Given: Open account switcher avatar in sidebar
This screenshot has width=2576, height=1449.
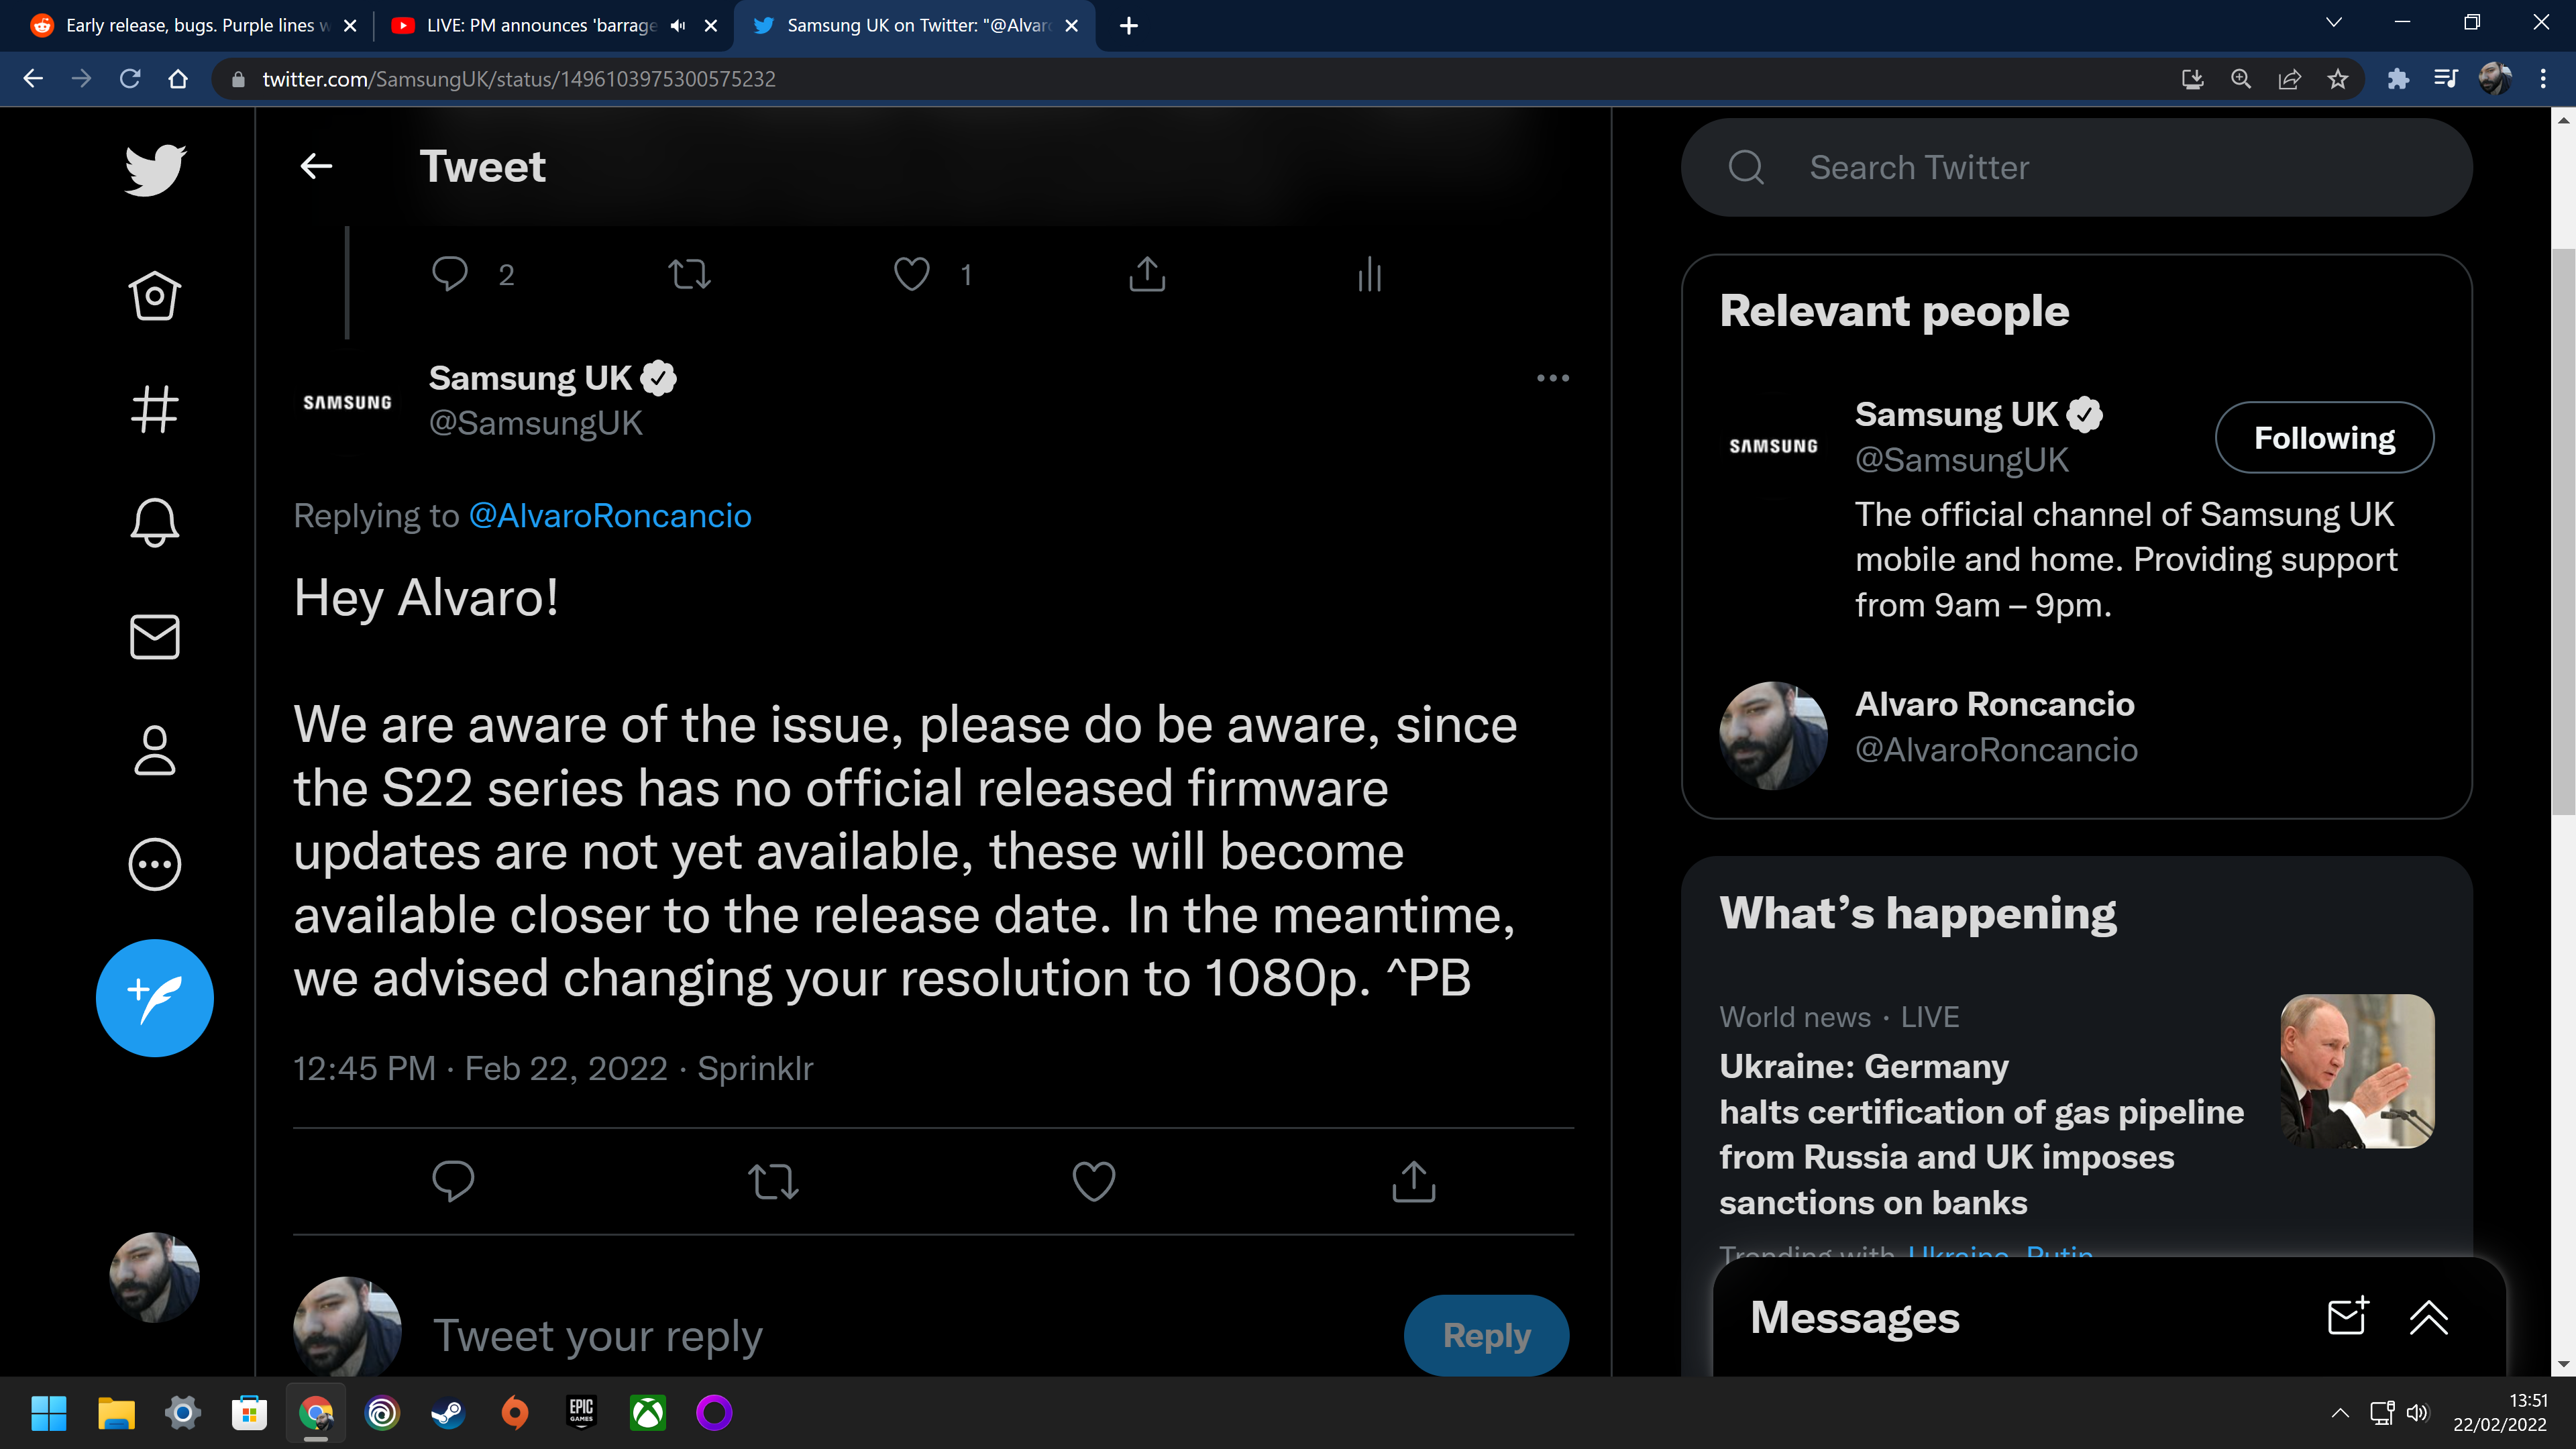Looking at the screenshot, I should 155,1277.
